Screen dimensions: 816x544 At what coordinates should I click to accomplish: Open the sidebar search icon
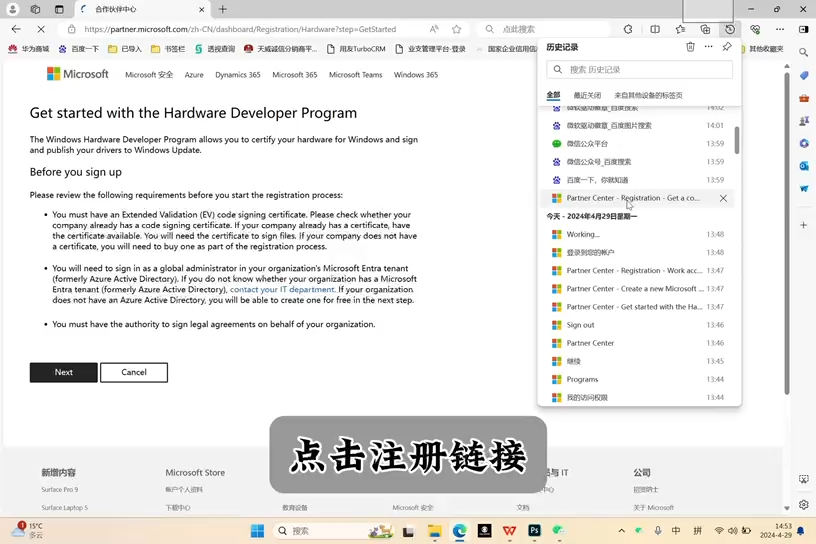pyautogui.click(x=804, y=52)
